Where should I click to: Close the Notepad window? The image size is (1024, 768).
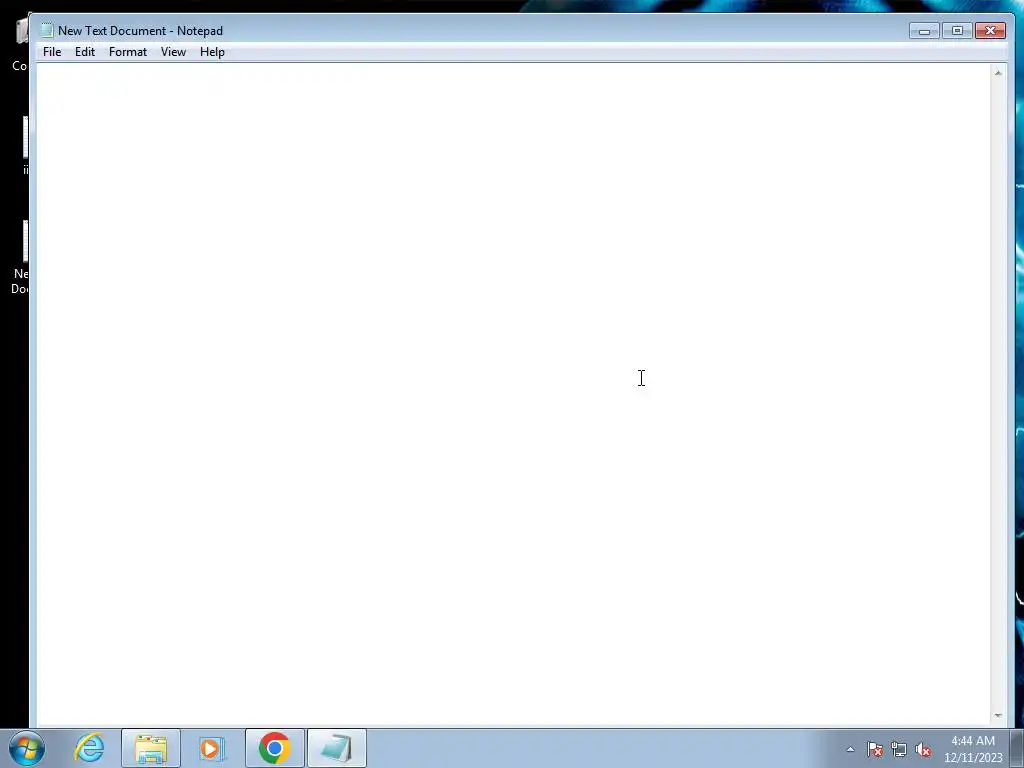[991, 31]
